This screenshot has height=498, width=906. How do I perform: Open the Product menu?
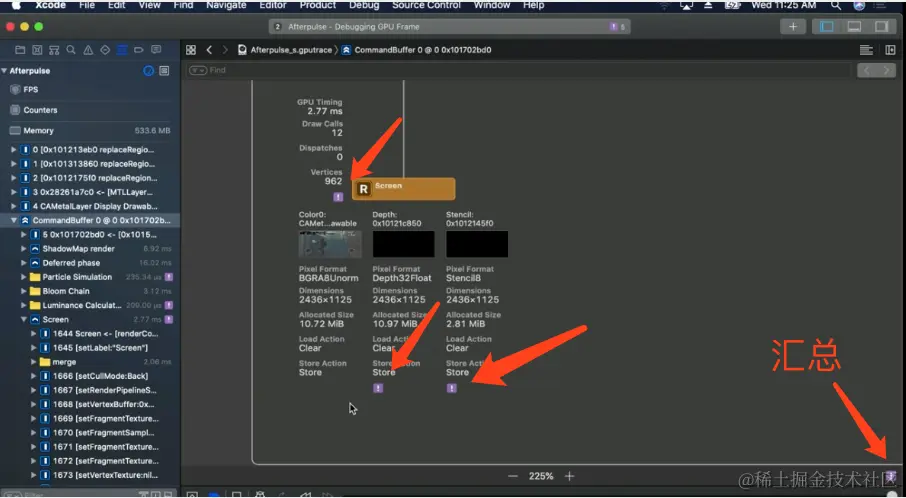pos(318,5)
